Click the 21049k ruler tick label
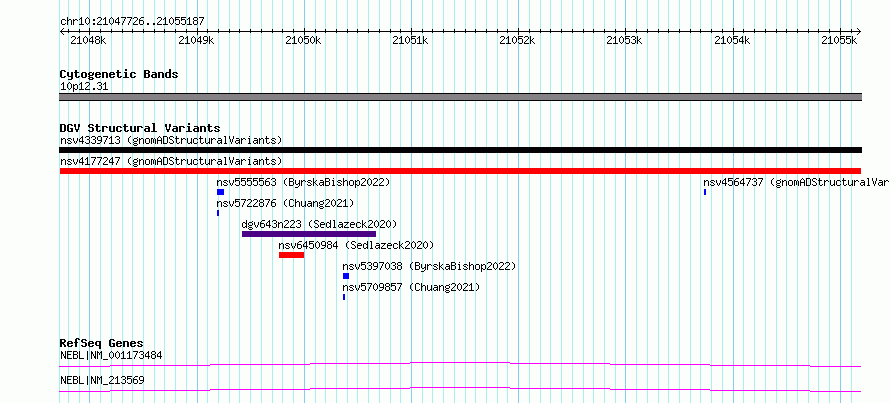The height and width of the screenshot is (403, 890). pos(196,40)
